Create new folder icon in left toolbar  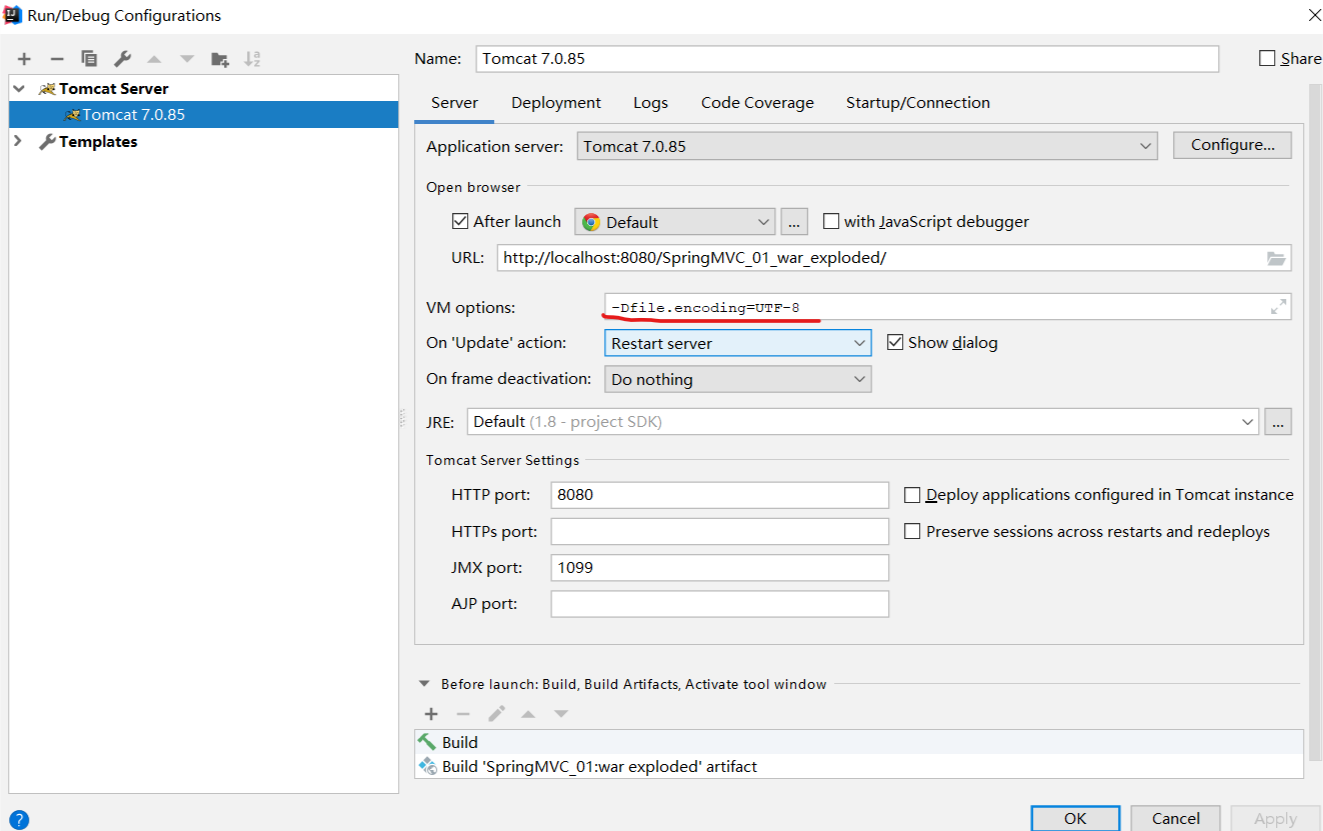pos(220,59)
